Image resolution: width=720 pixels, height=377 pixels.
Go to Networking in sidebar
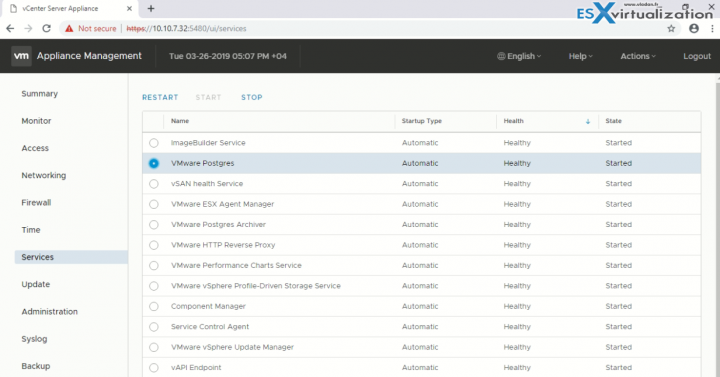coord(44,175)
